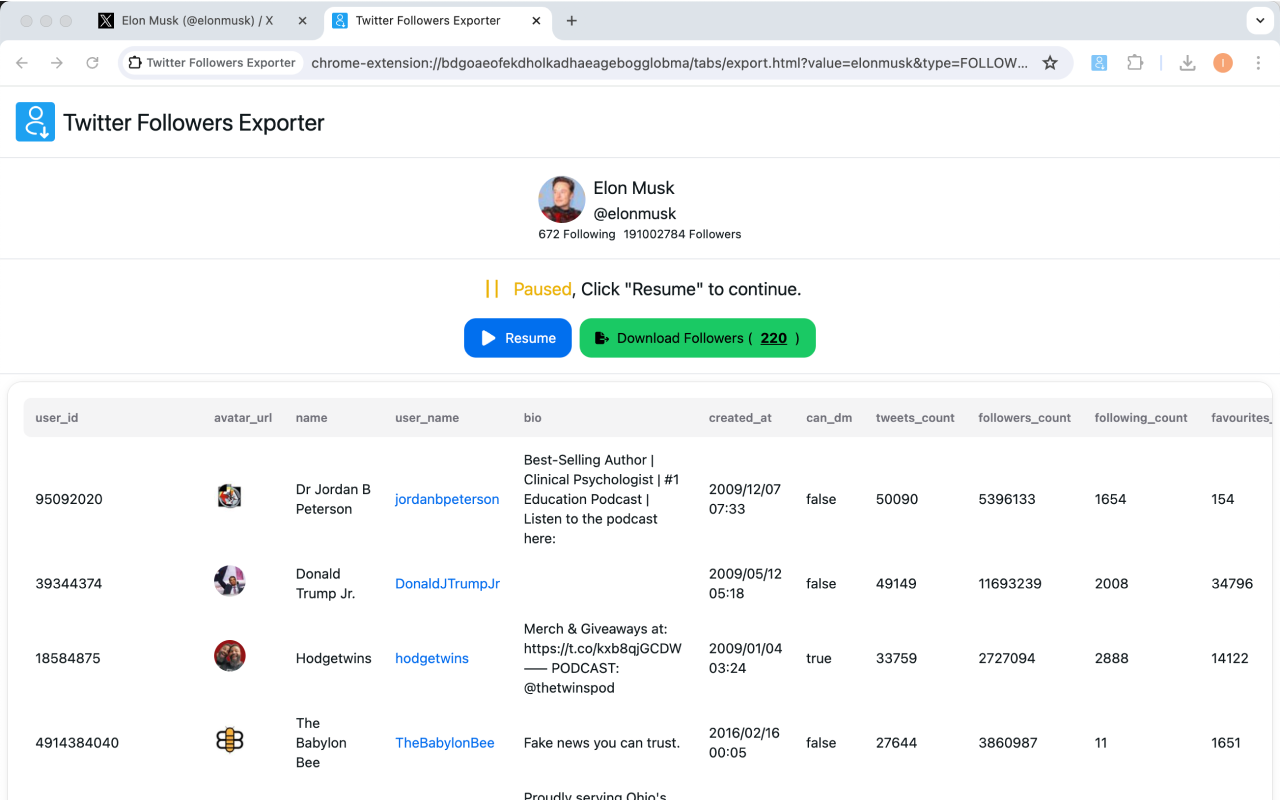This screenshot has height=800, width=1280.
Task: Click the green export icon on Download Followers
Action: tap(600, 338)
